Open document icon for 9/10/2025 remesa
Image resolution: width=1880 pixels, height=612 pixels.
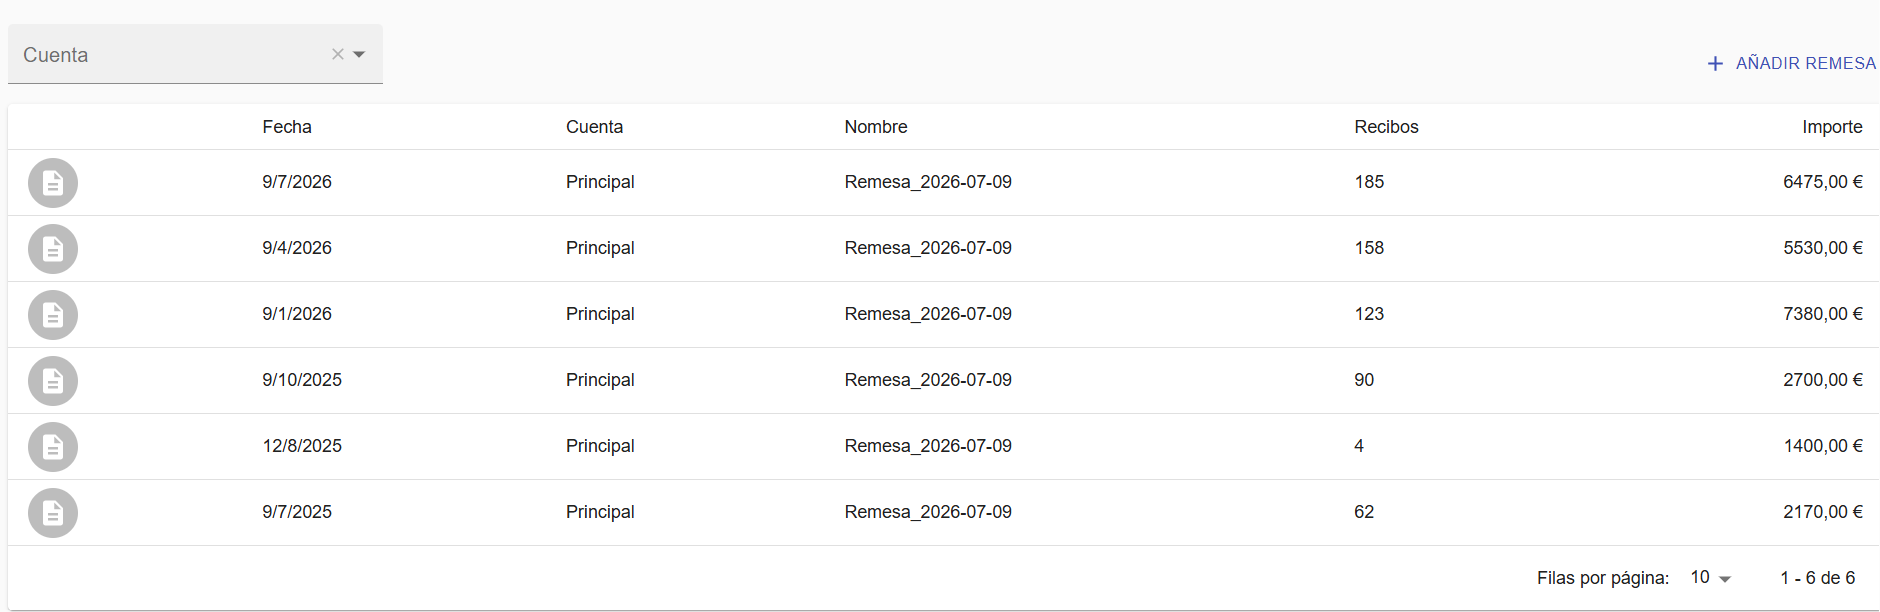pyautogui.click(x=53, y=381)
